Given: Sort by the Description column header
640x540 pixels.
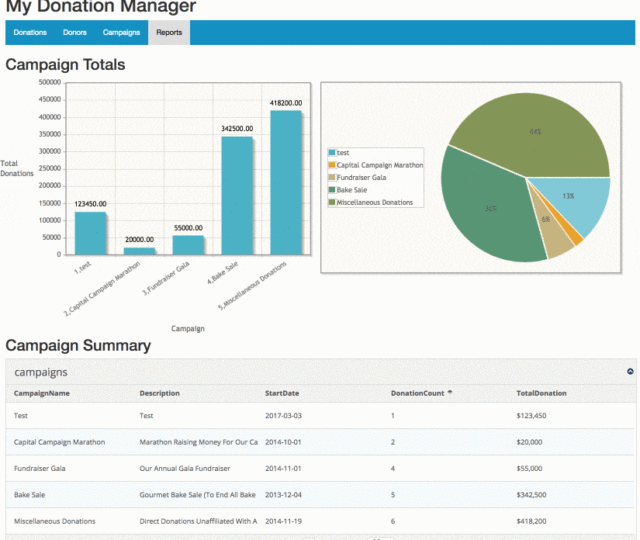Looking at the screenshot, I should pos(160,393).
